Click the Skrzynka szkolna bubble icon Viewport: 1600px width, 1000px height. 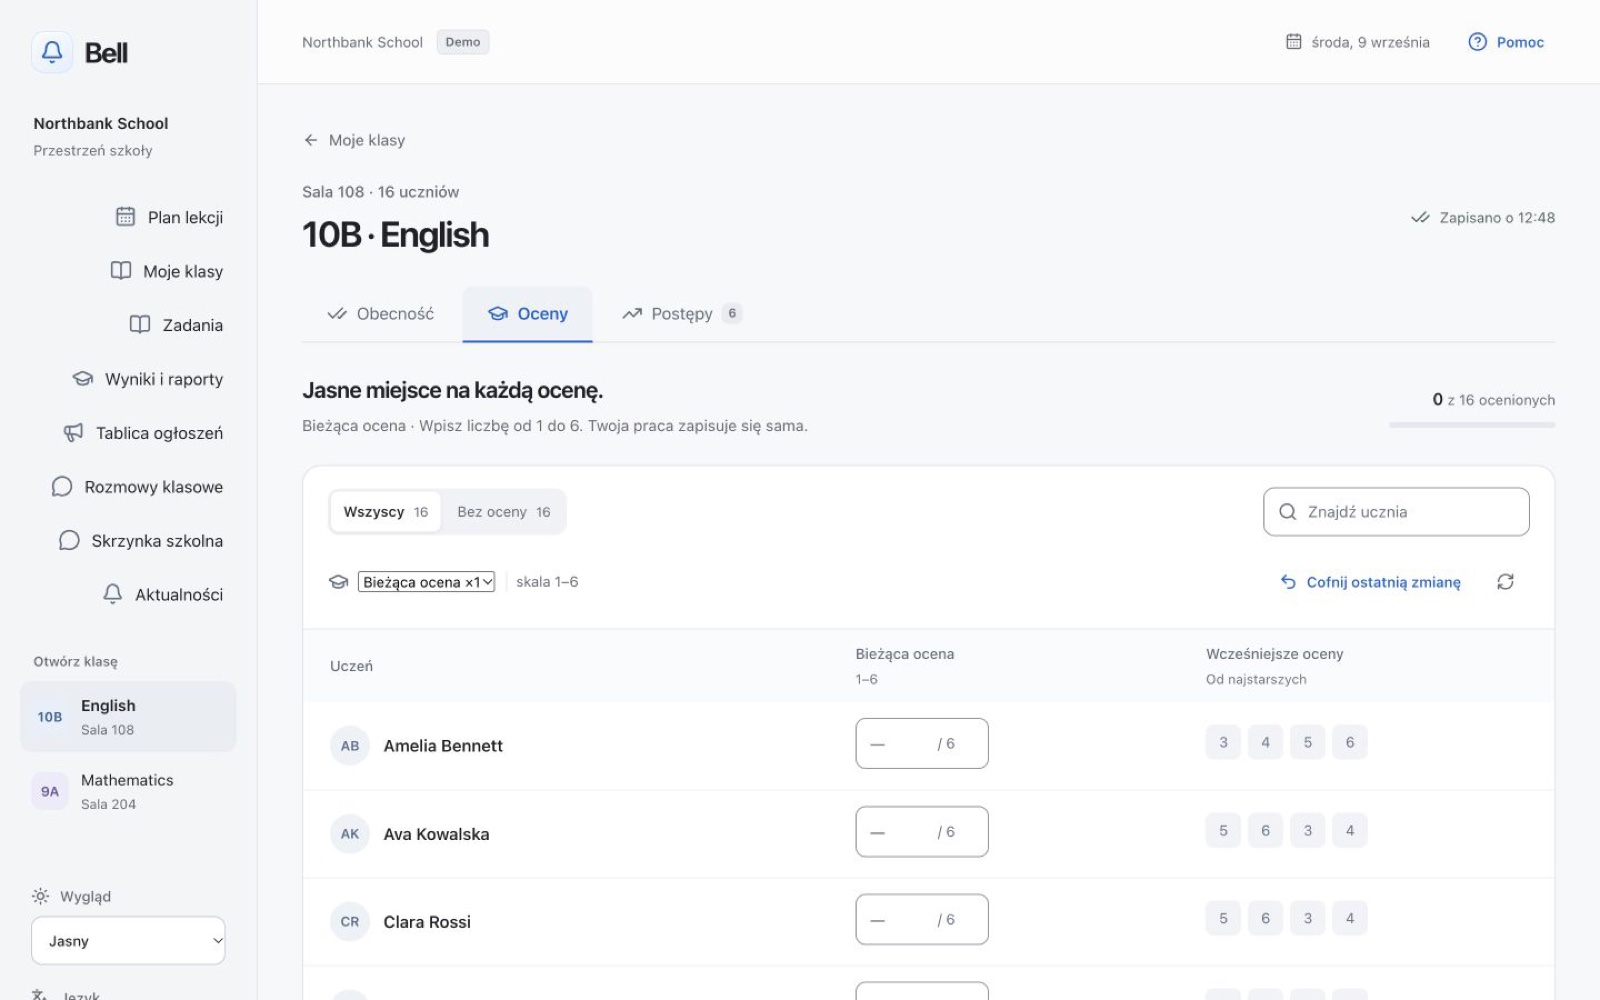pos(69,541)
